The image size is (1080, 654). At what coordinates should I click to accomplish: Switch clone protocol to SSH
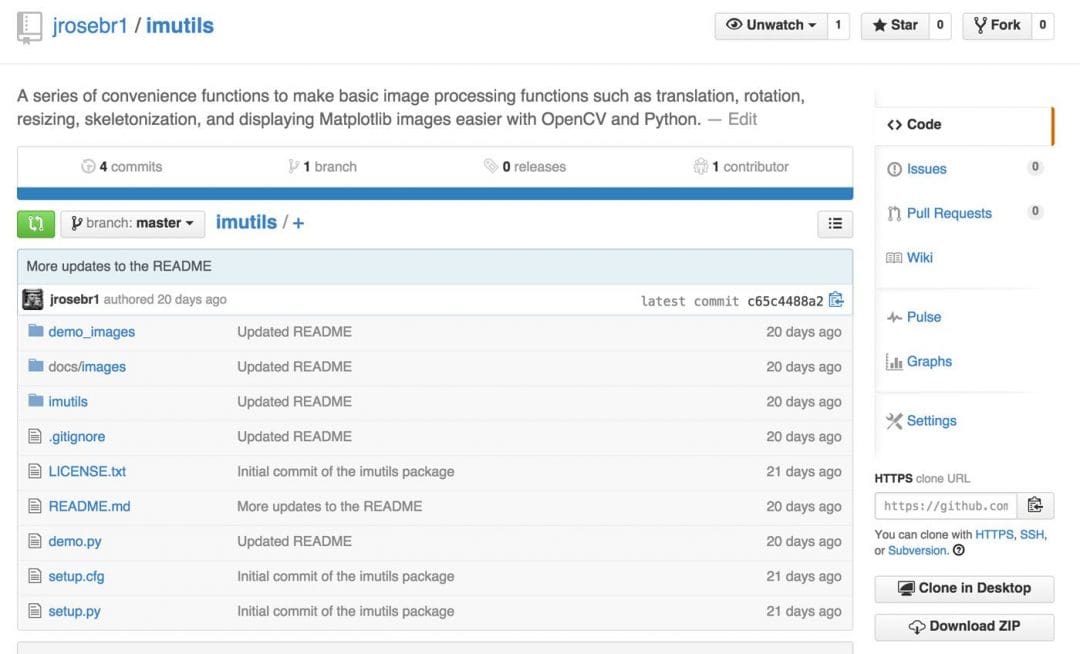pyautogui.click(x=1032, y=534)
